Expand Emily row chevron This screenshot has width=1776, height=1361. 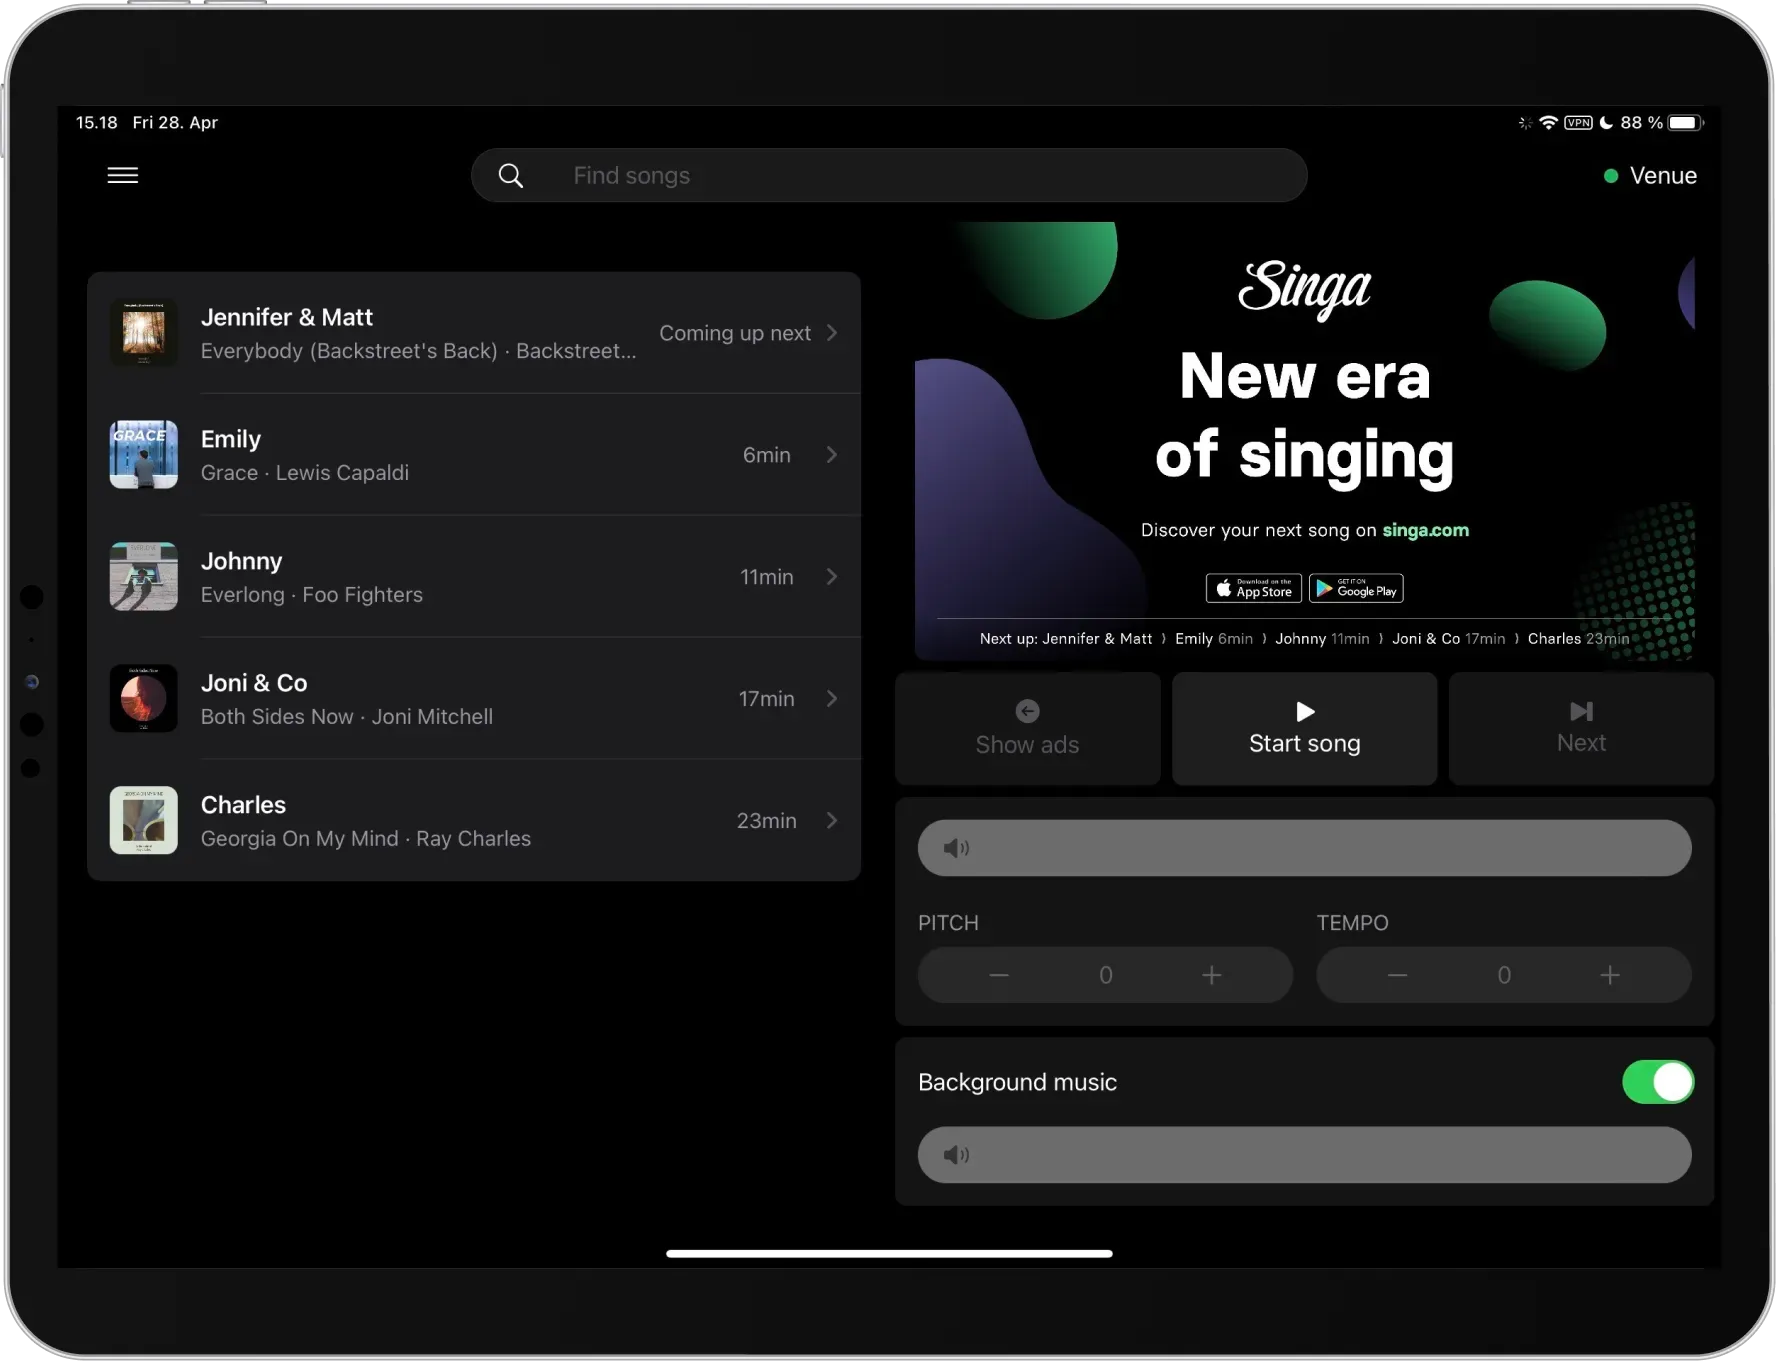pyautogui.click(x=832, y=455)
